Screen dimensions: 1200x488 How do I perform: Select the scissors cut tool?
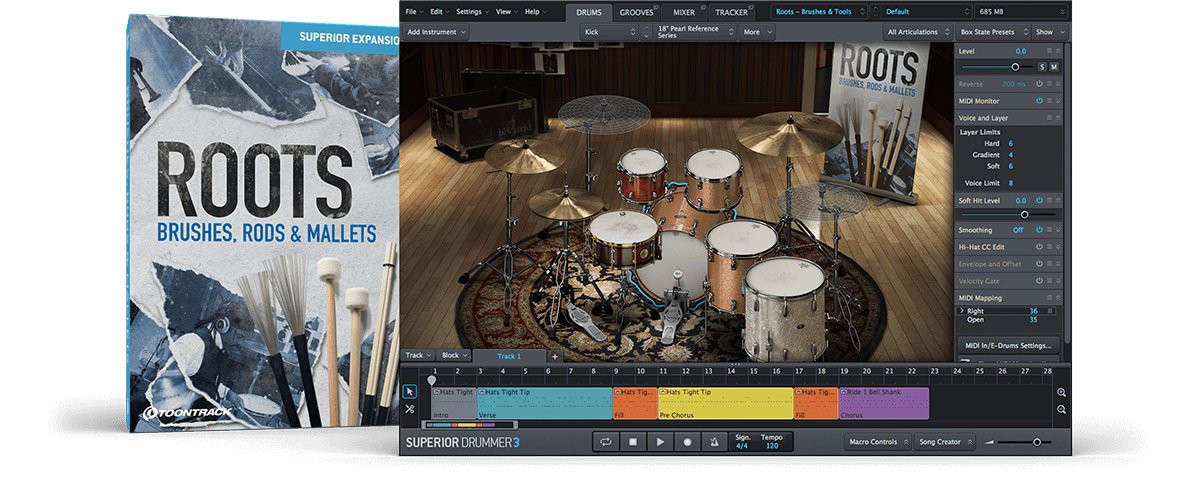pyautogui.click(x=409, y=409)
